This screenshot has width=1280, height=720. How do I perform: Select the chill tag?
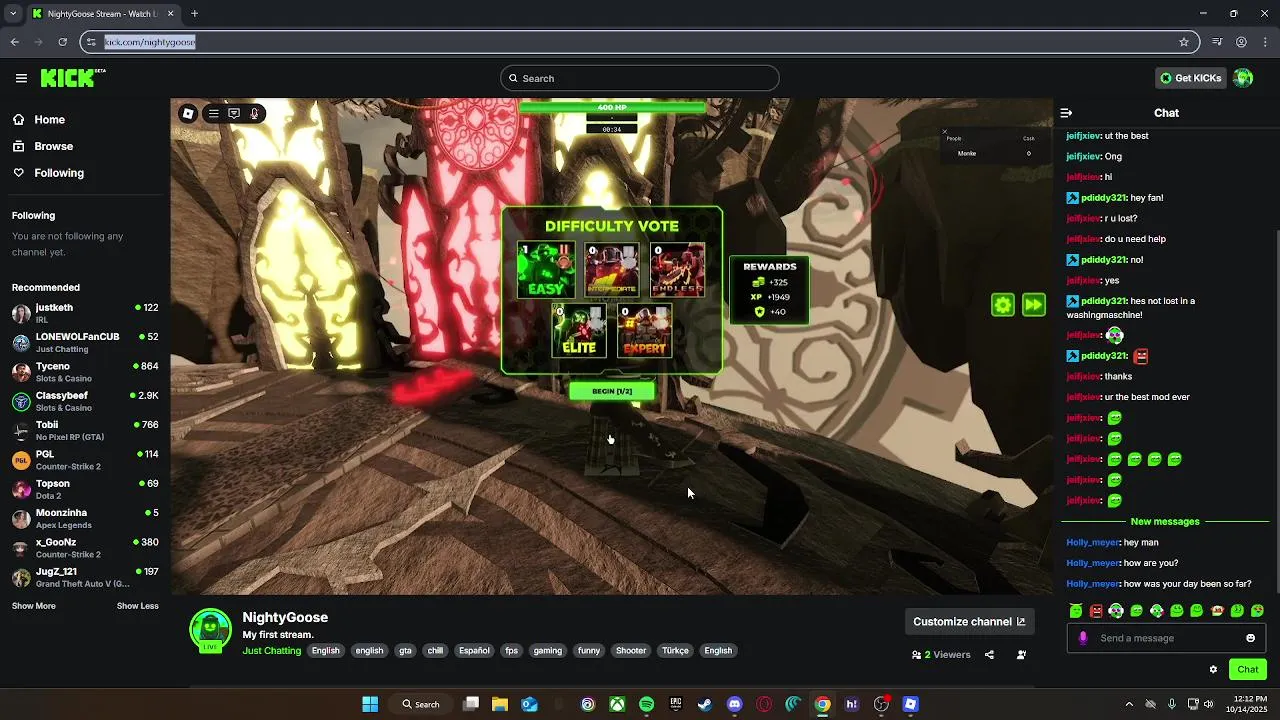pyautogui.click(x=435, y=650)
